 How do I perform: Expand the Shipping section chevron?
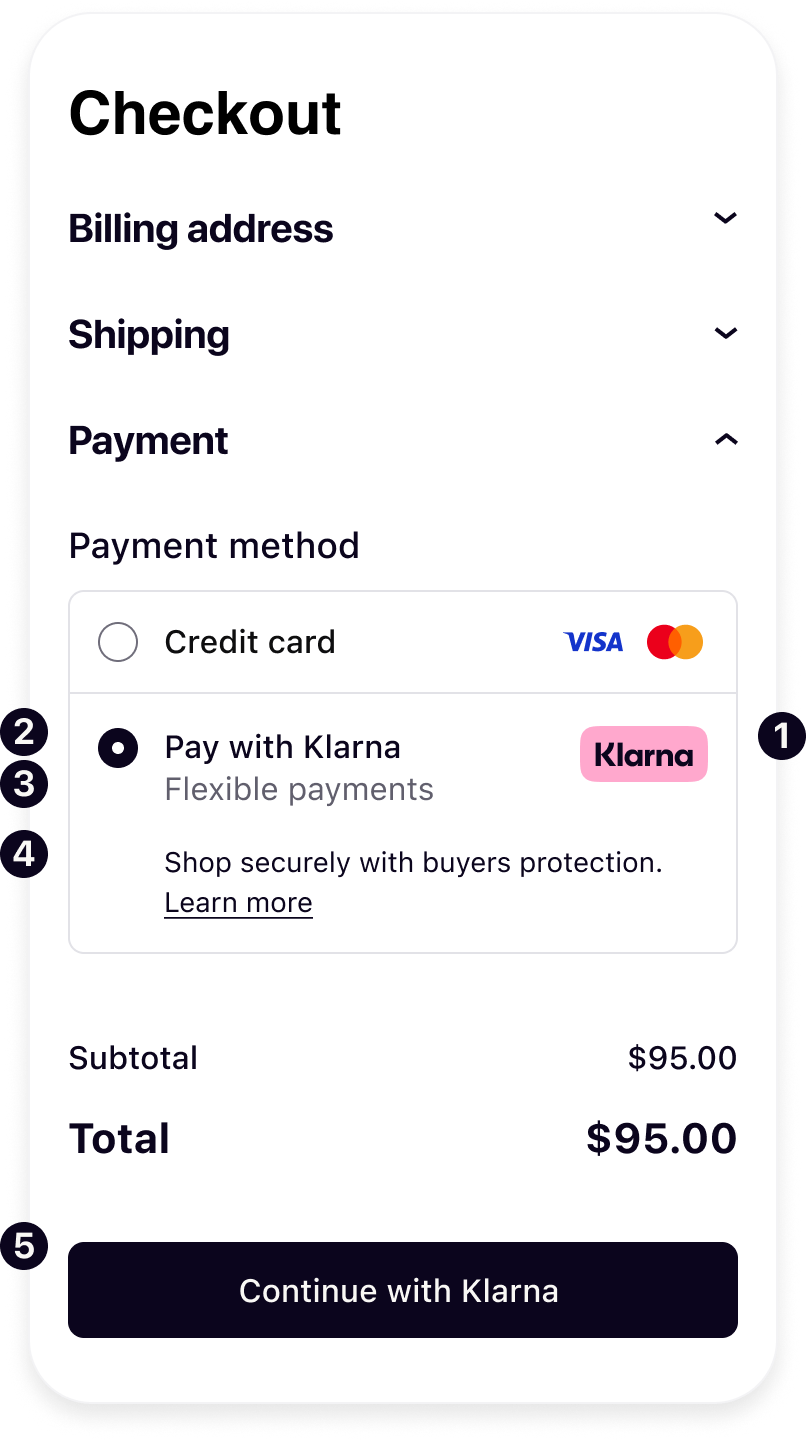[725, 333]
